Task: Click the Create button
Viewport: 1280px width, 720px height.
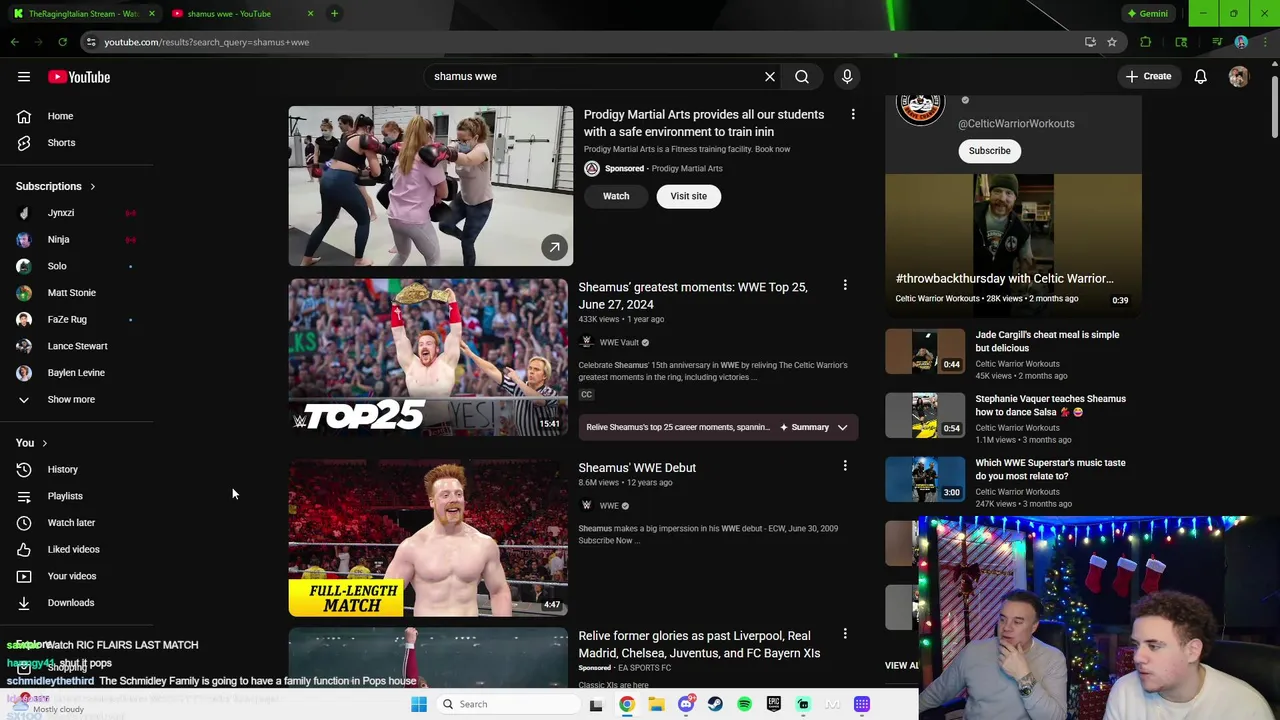Action: pyautogui.click(x=1148, y=76)
